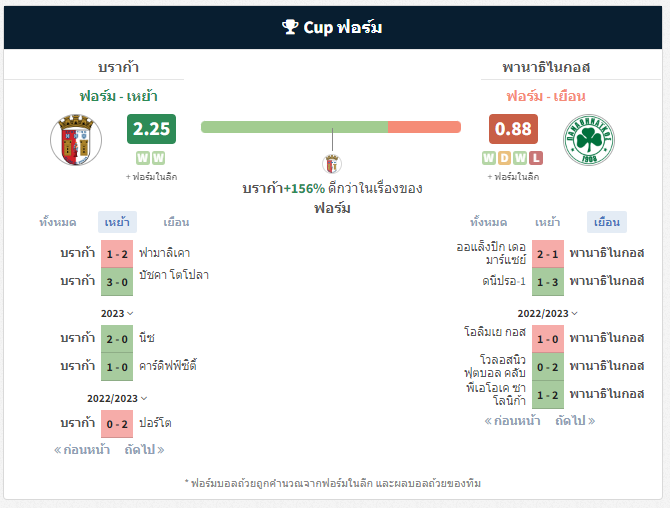The width and height of the screenshot is (670, 508).
Task: Click ก่อนหน้า previous link under Panathinaikos matches
Action: (512, 421)
